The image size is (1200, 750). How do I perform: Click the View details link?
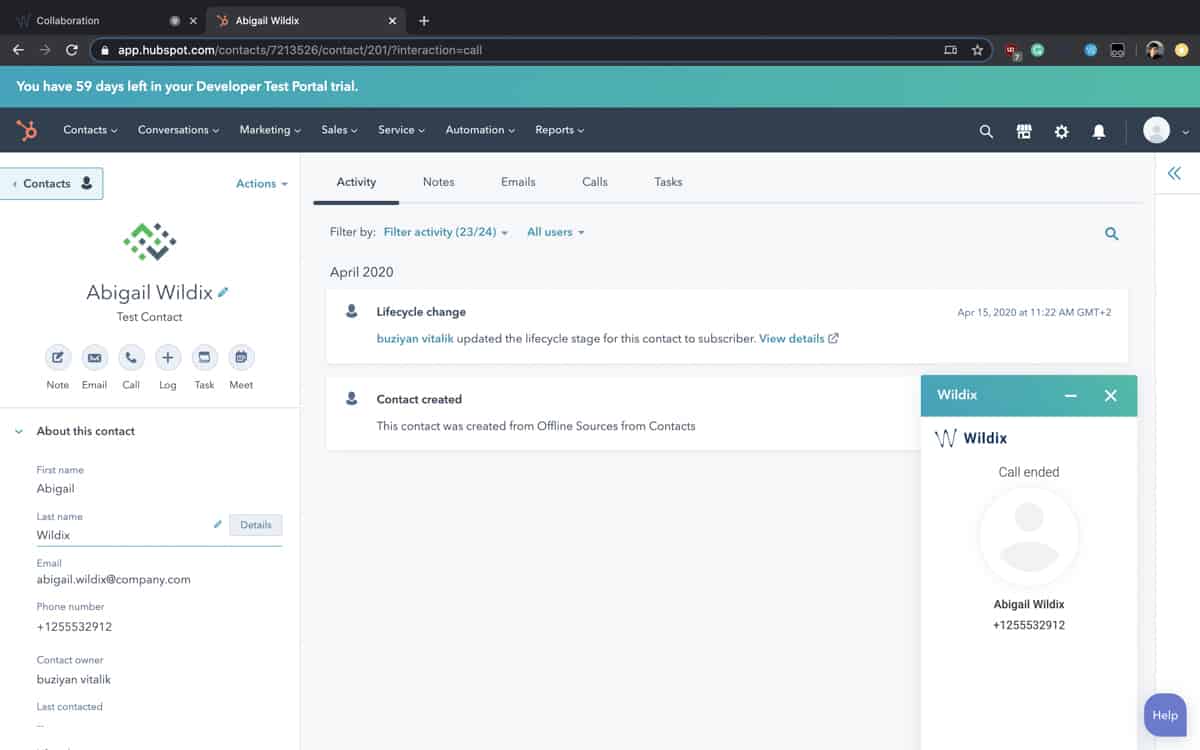[x=797, y=339]
